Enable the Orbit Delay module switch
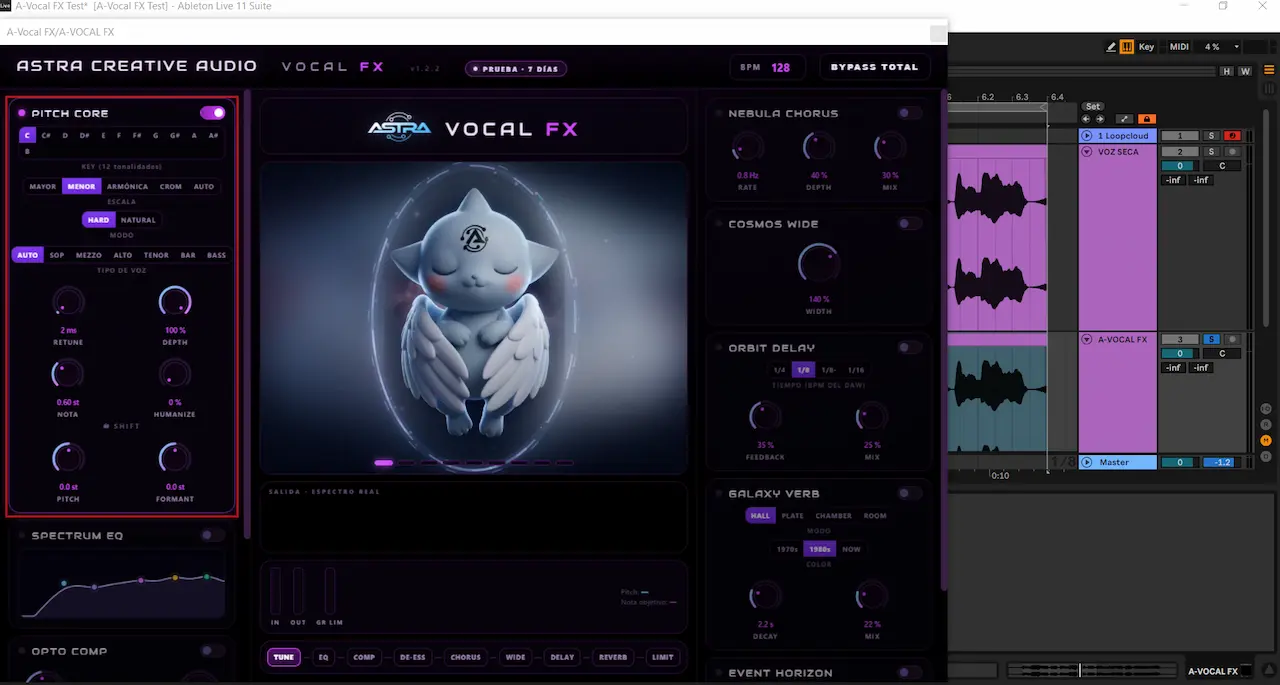The image size is (1280, 685). pyautogui.click(x=910, y=348)
